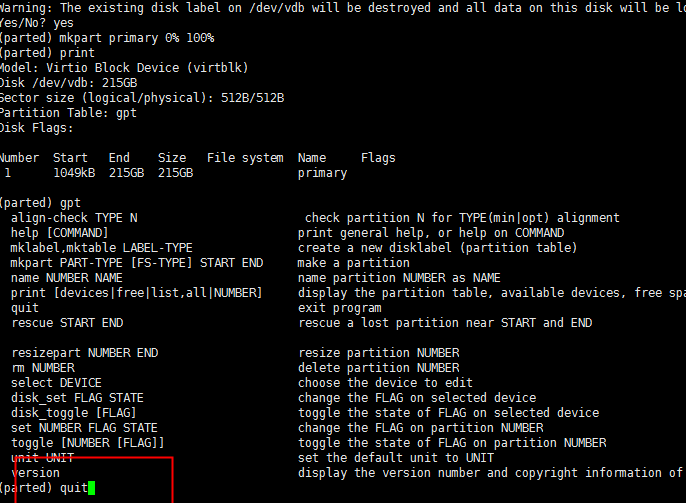Click the 'Flags' column header

click(378, 158)
